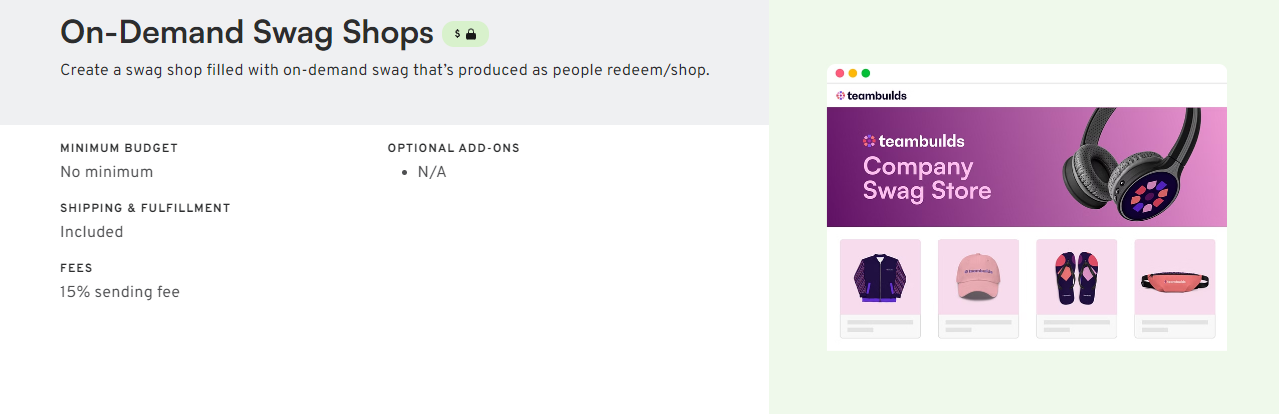Select the flip-flops product thumbnail
The height and width of the screenshot is (414, 1279).
(x=1076, y=276)
